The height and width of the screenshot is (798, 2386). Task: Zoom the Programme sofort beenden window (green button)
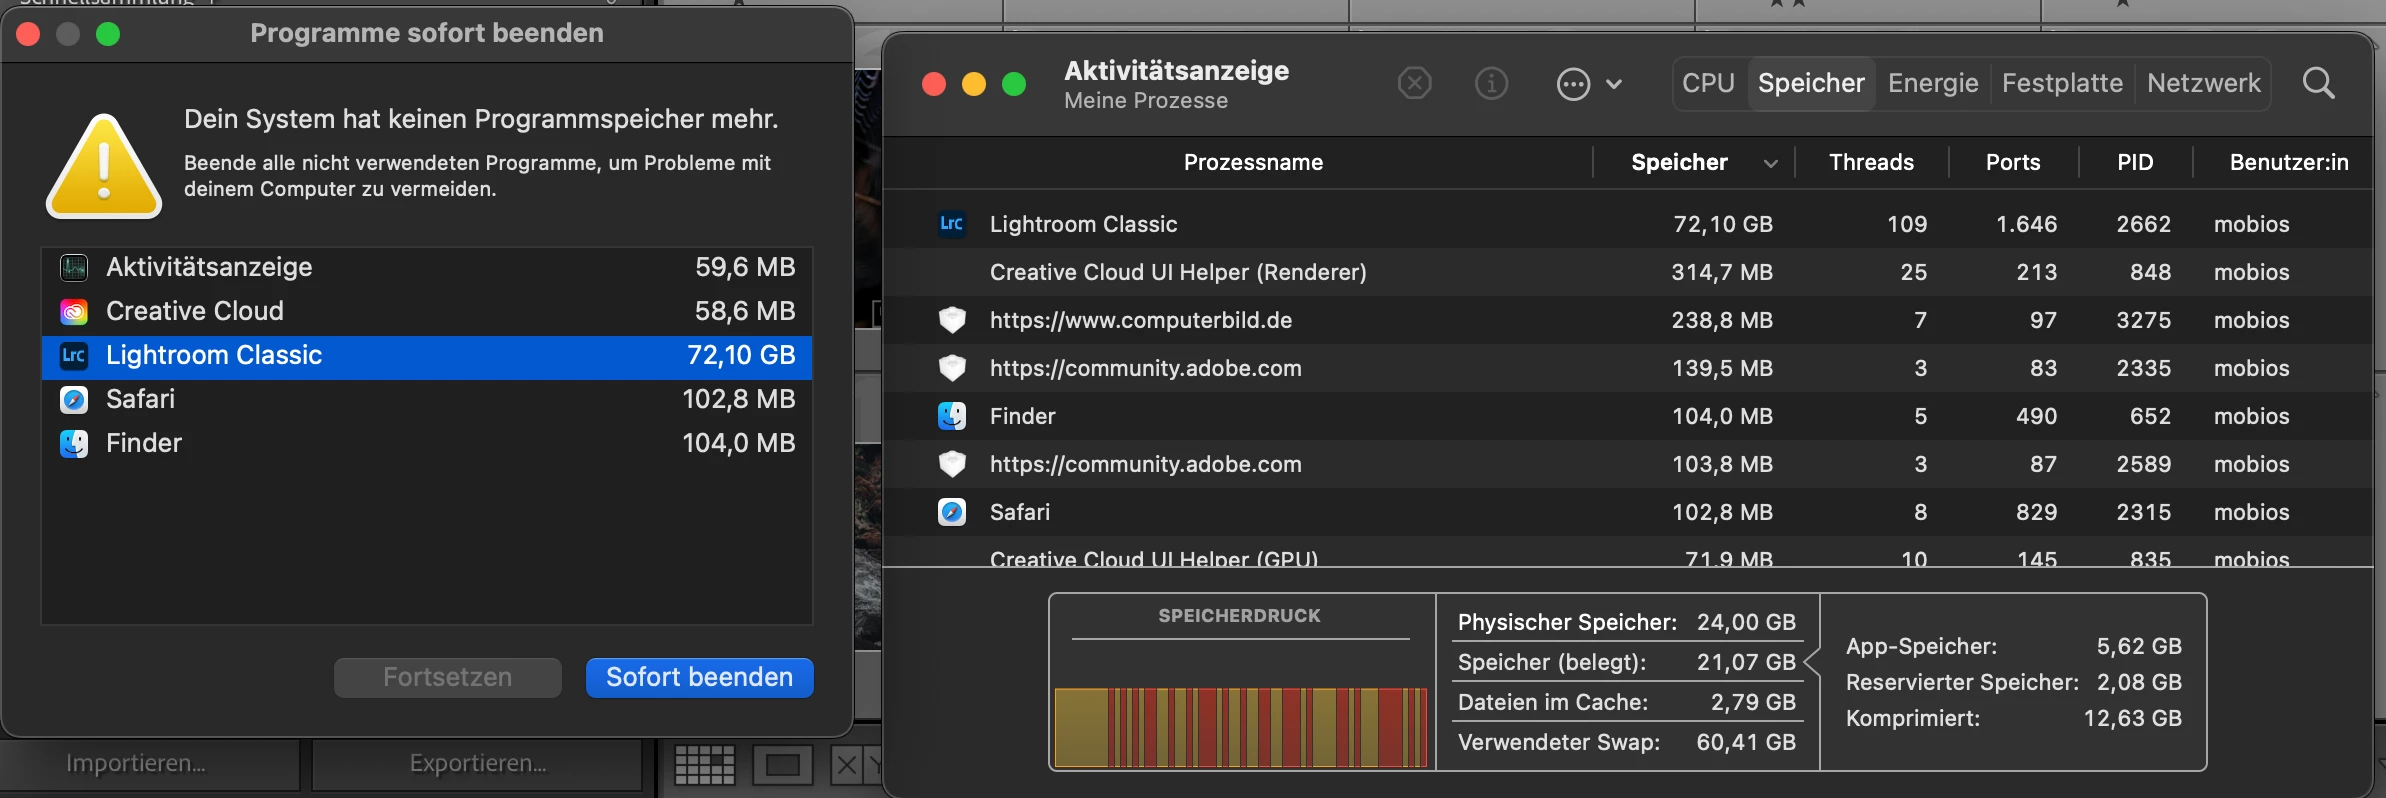click(x=108, y=34)
